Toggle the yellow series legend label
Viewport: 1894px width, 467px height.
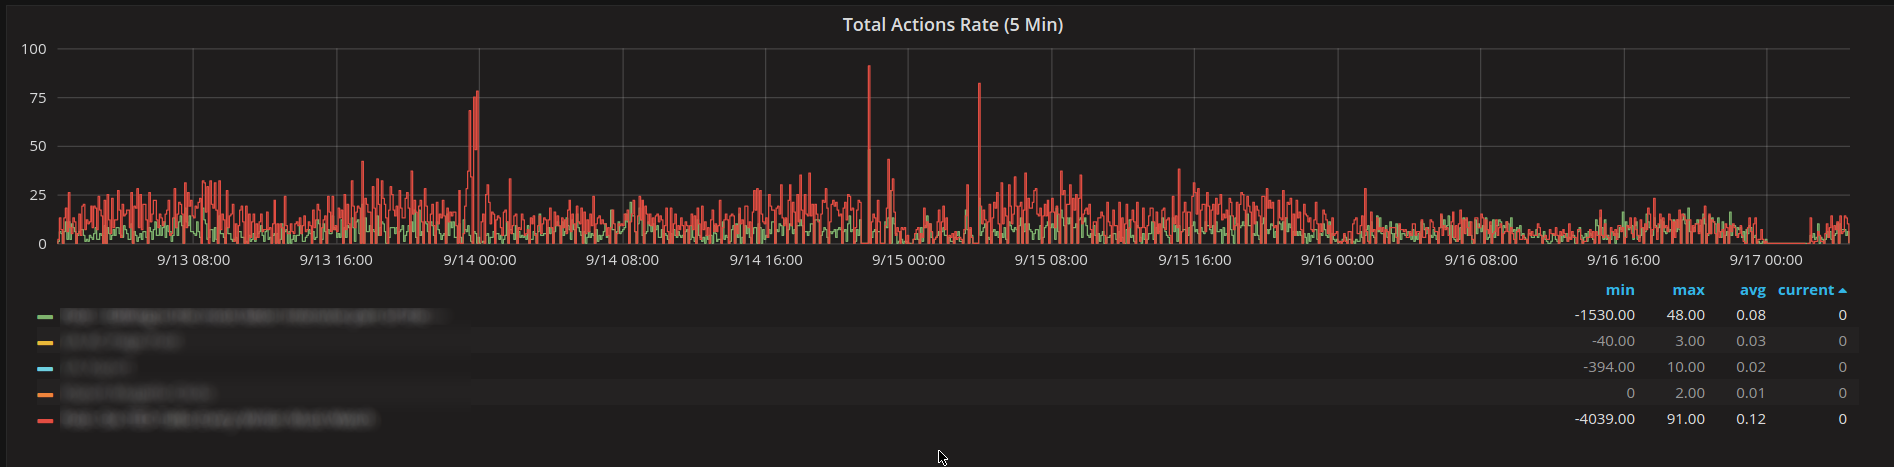coord(120,342)
